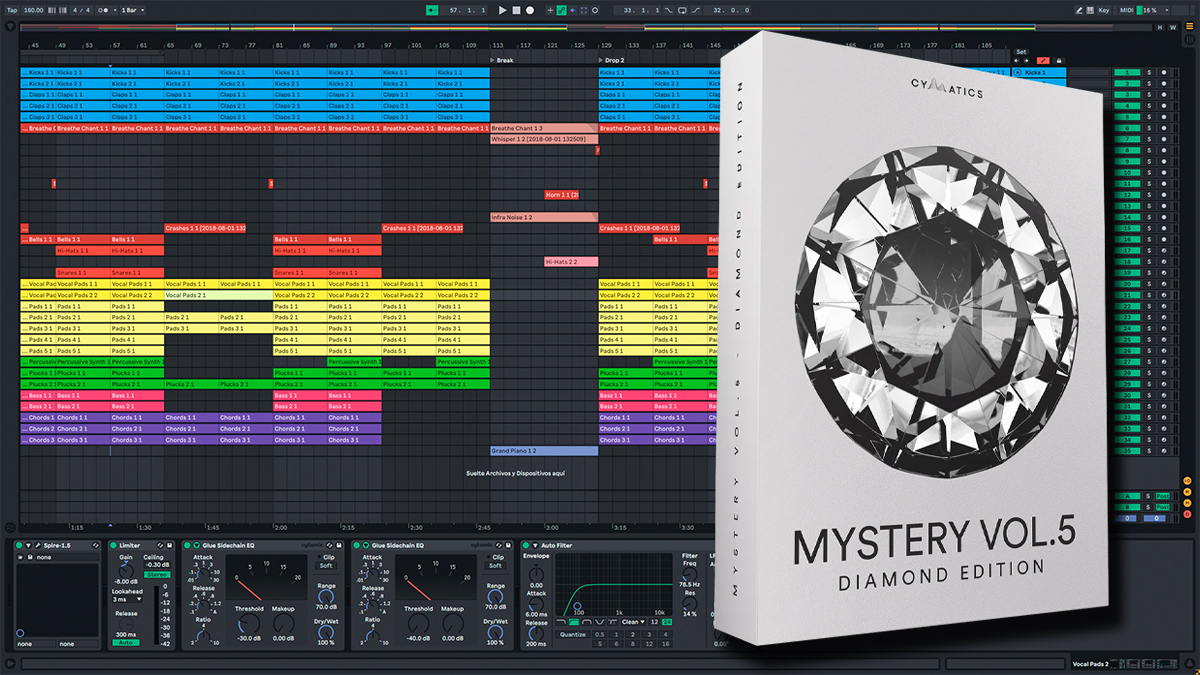Screen dimensions: 1200x675
Task: Select the Infra Noise 1 2 clip
Action: 543,217
